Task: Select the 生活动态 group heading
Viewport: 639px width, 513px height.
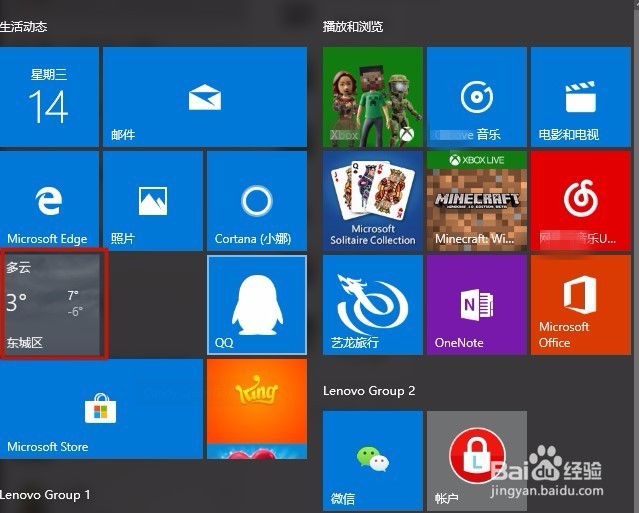Action: pos(24,27)
